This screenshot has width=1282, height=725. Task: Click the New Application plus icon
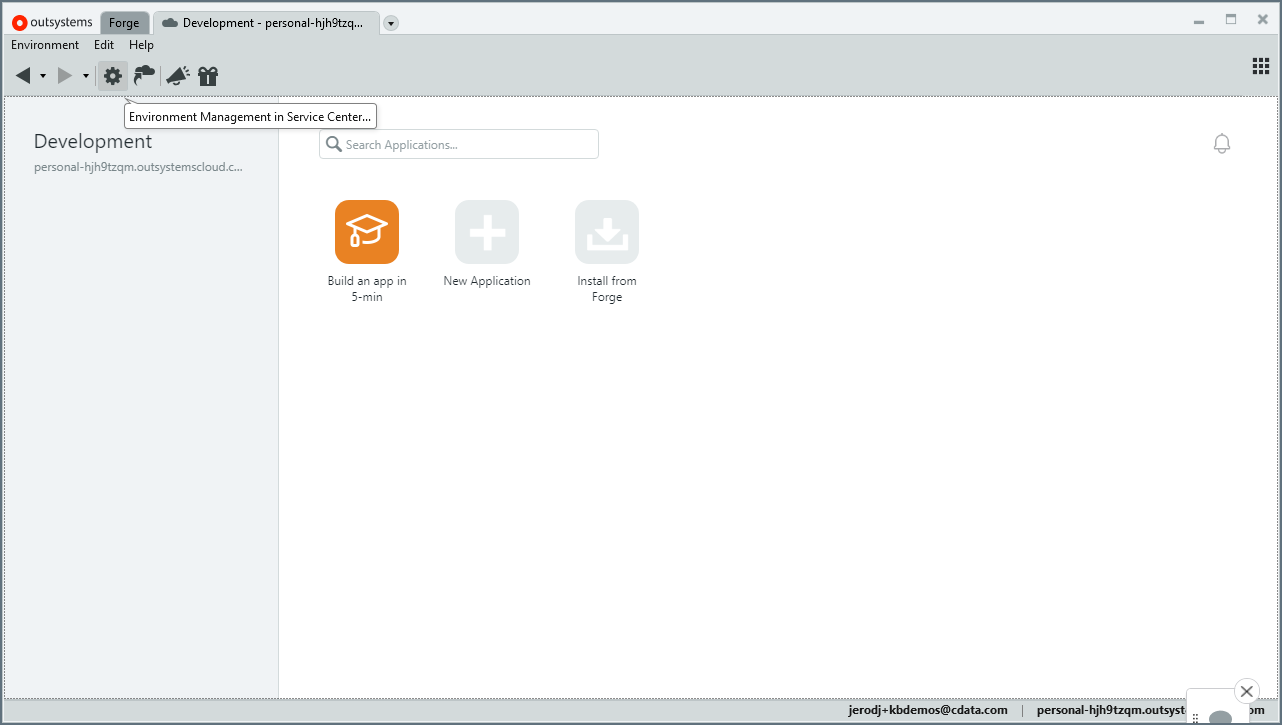(486, 231)
